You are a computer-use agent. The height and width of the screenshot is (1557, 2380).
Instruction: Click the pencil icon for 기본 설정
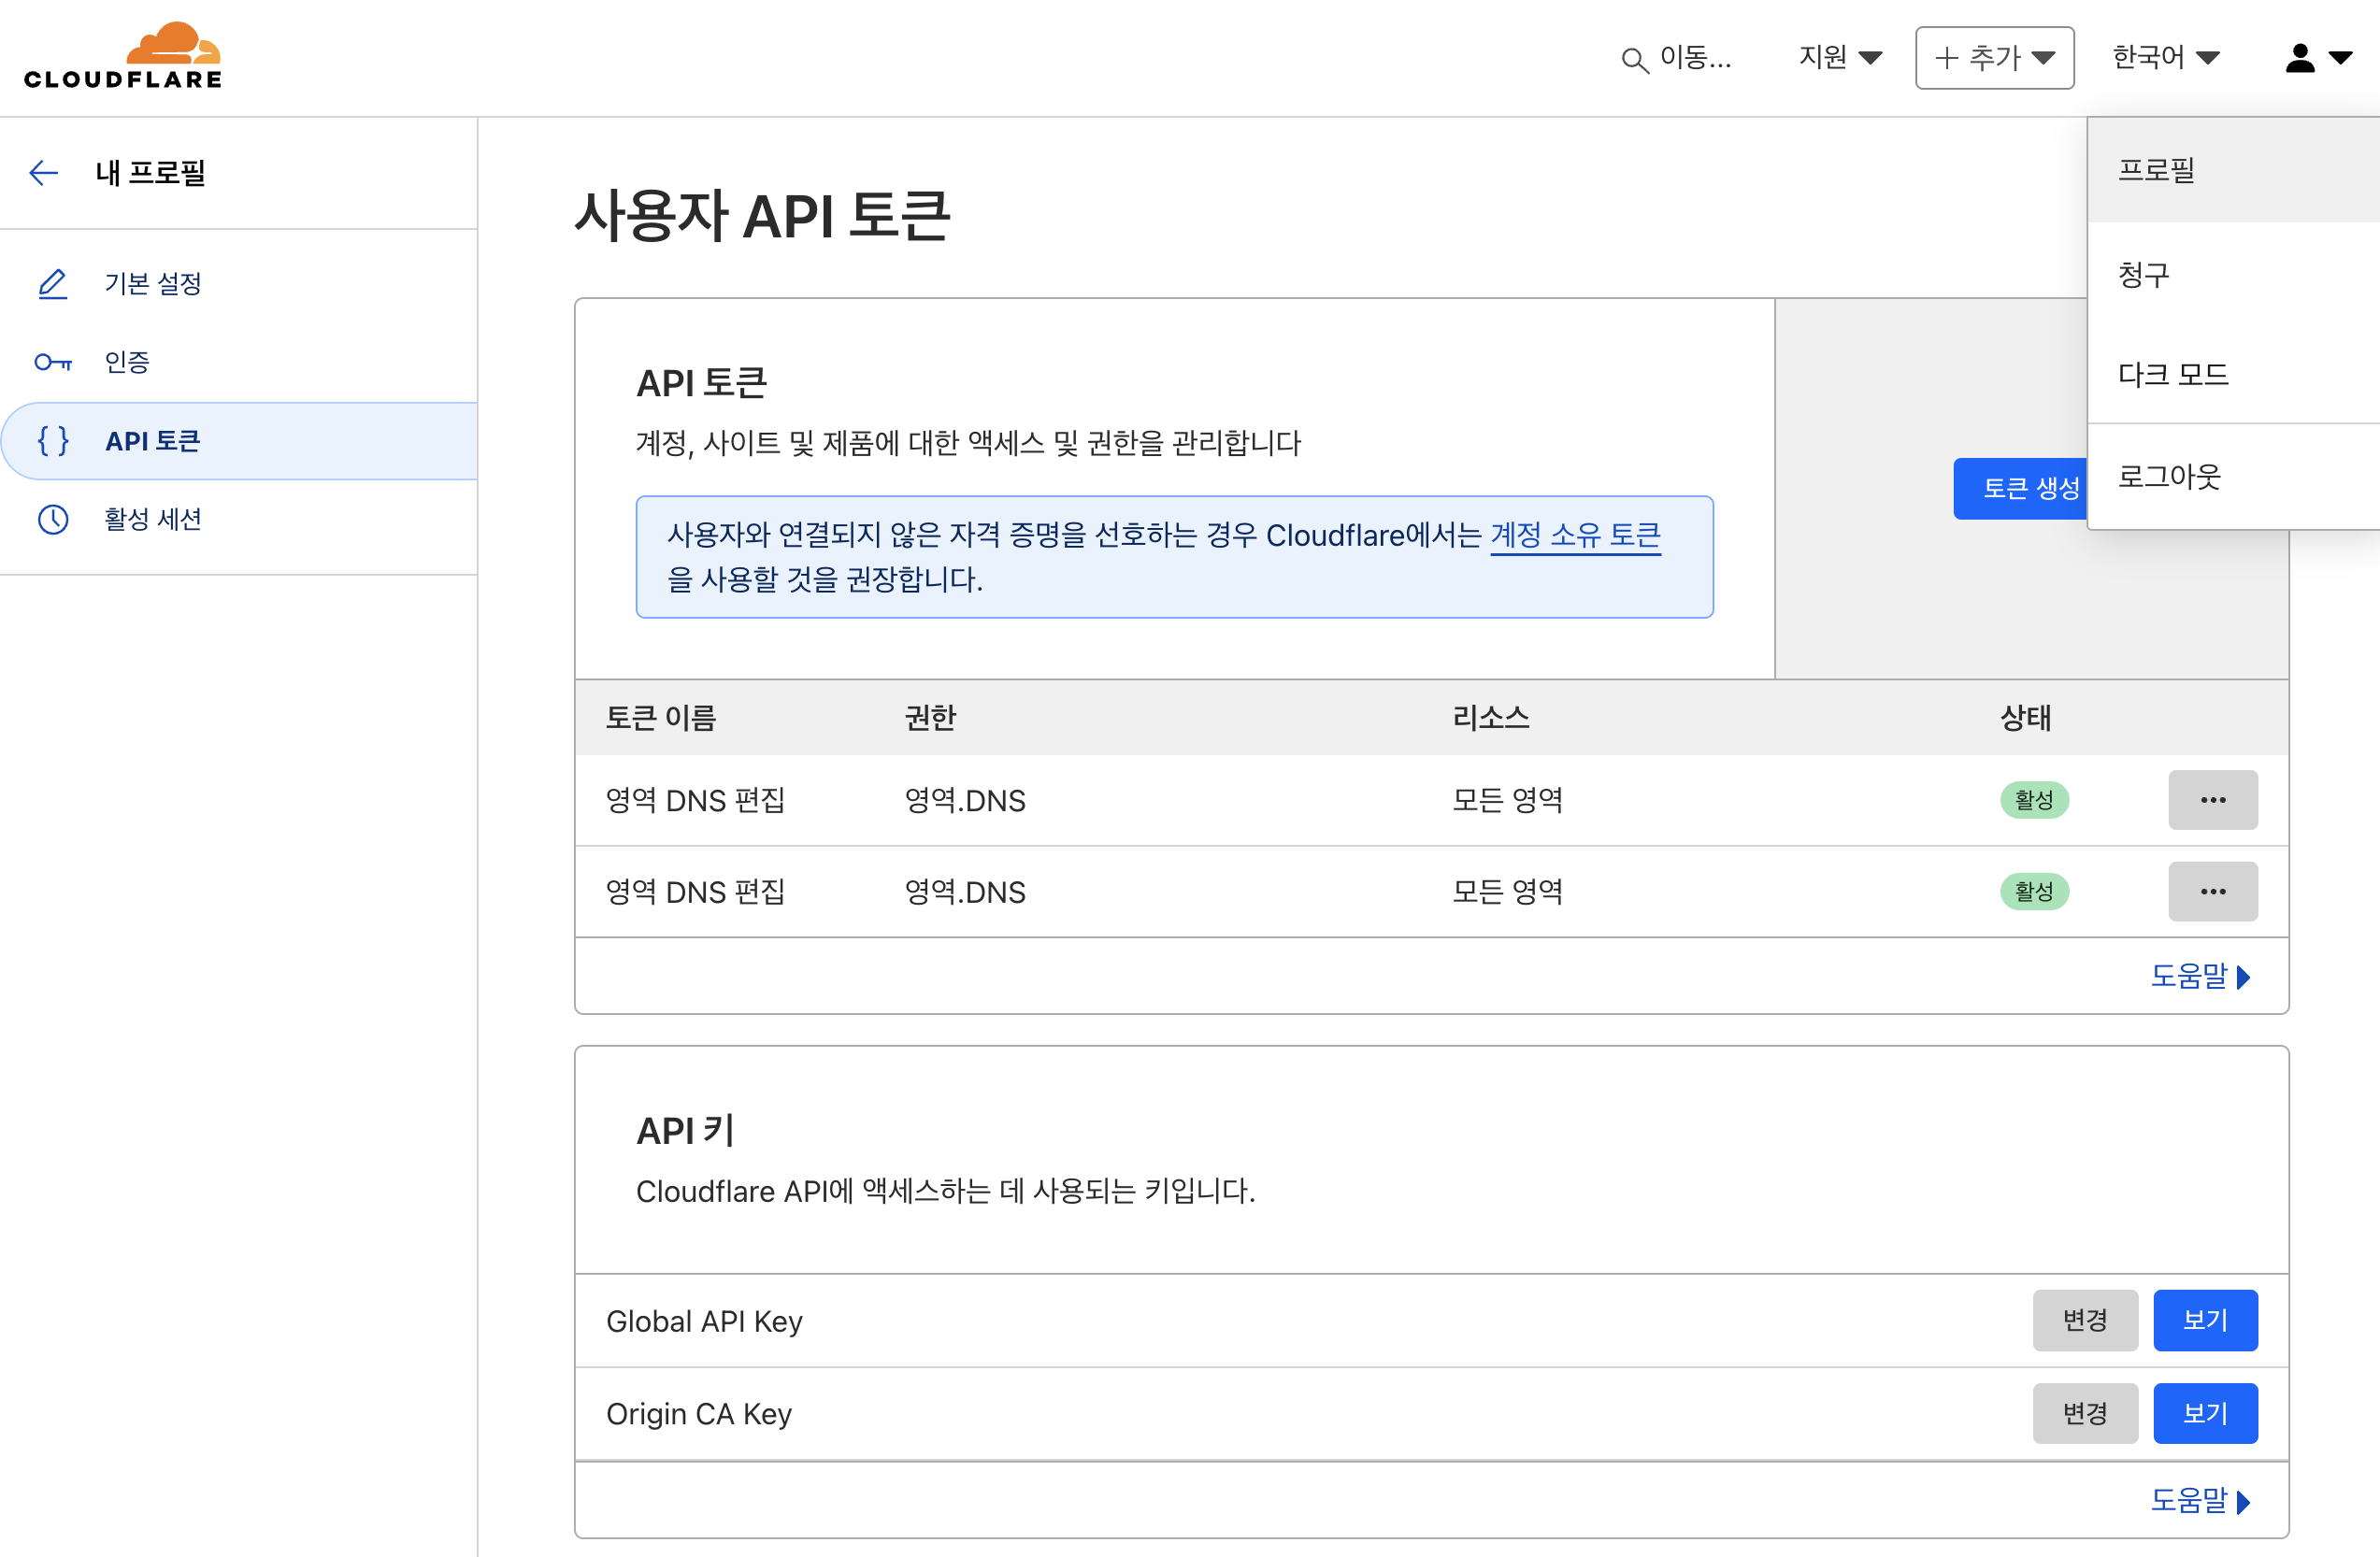point(52,284)
